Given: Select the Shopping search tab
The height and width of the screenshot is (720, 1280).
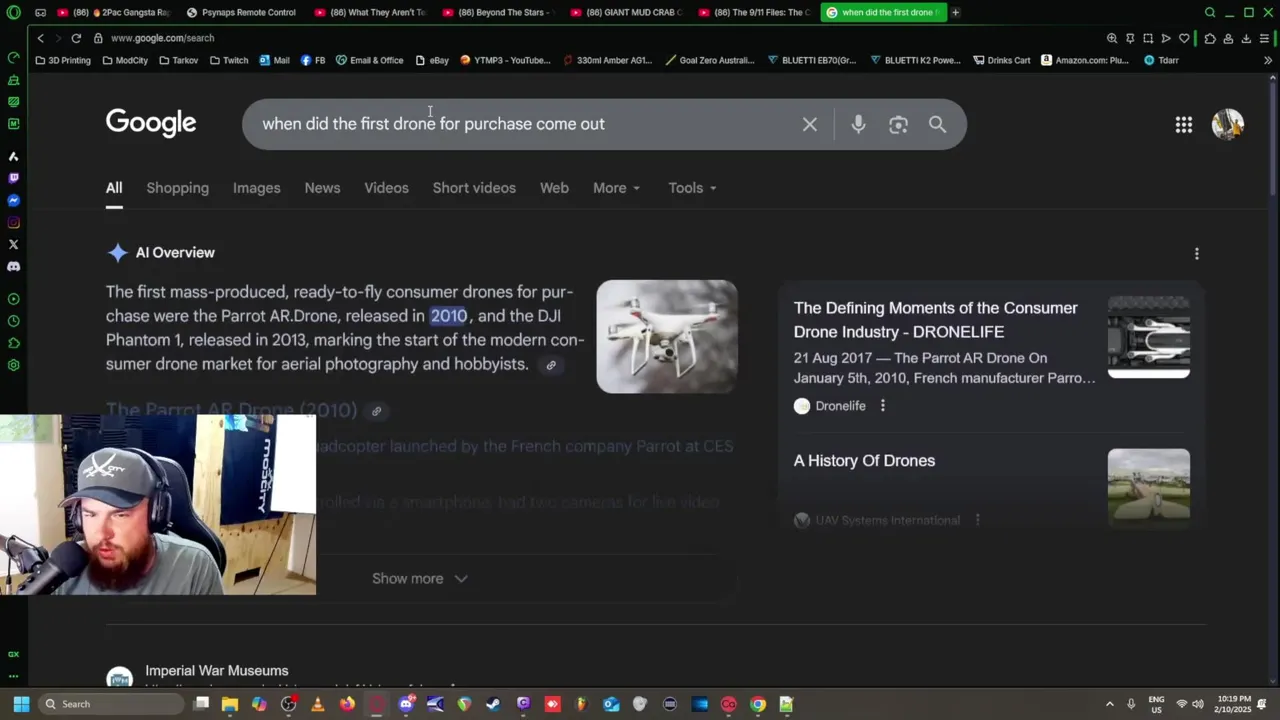Looking at the screenshot, I should coord(178,188).
